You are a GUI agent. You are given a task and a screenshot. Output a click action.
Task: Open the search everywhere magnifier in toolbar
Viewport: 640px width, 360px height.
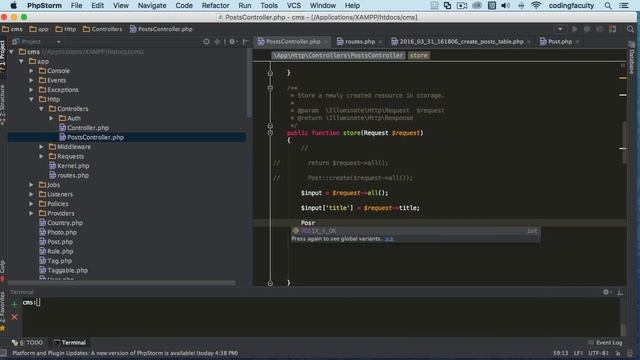[x=630, y=29]
